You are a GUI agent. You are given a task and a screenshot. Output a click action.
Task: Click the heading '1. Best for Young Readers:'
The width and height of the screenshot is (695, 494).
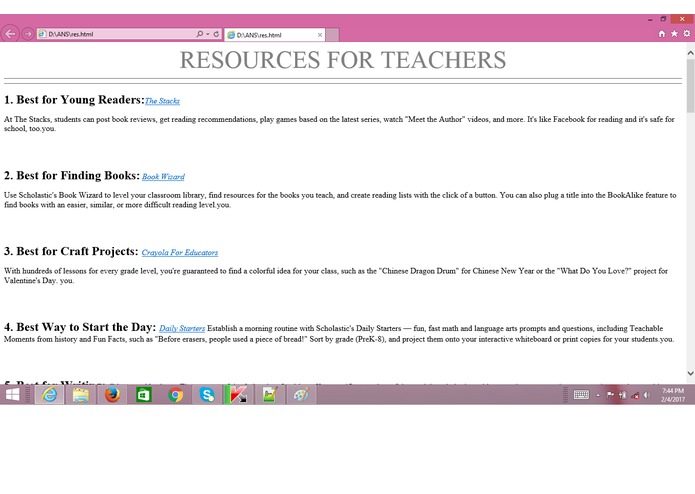74,100
